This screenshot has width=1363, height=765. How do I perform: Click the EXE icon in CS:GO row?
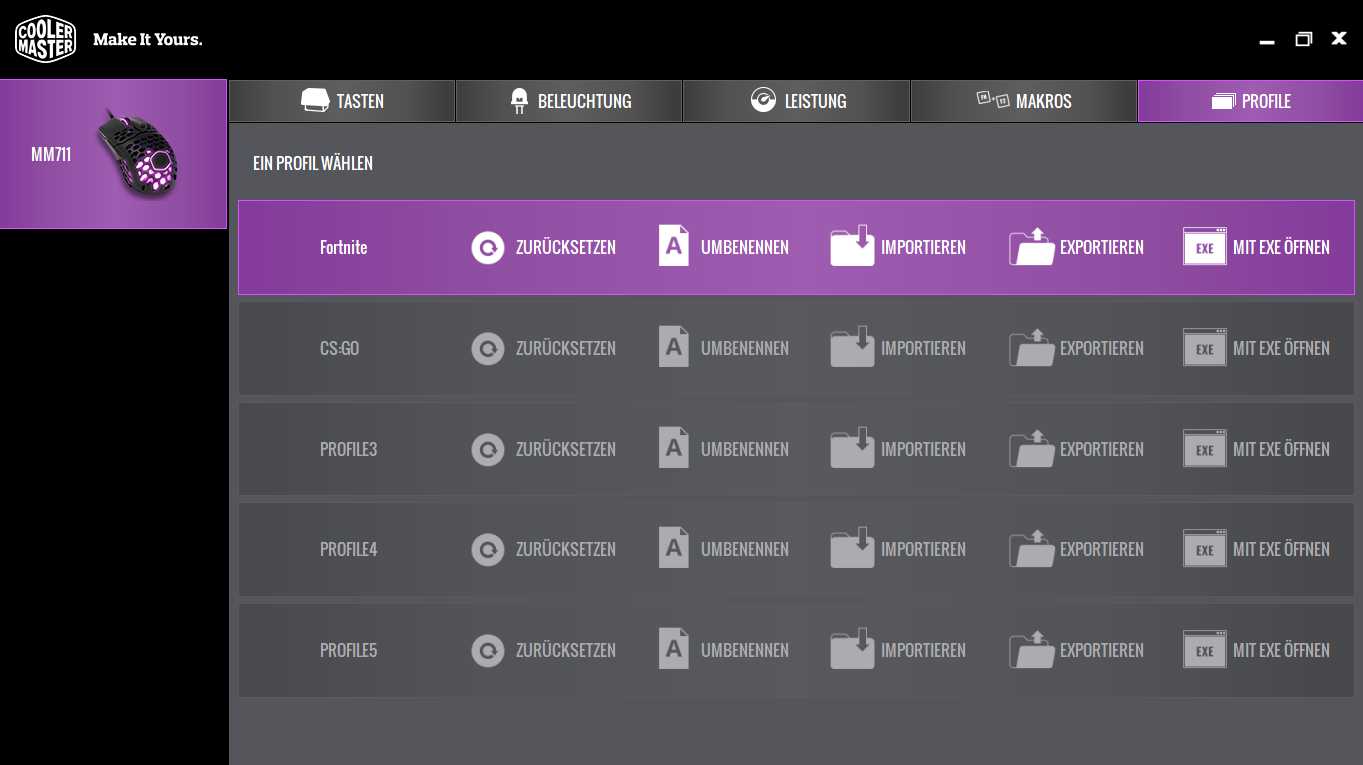1205,347
